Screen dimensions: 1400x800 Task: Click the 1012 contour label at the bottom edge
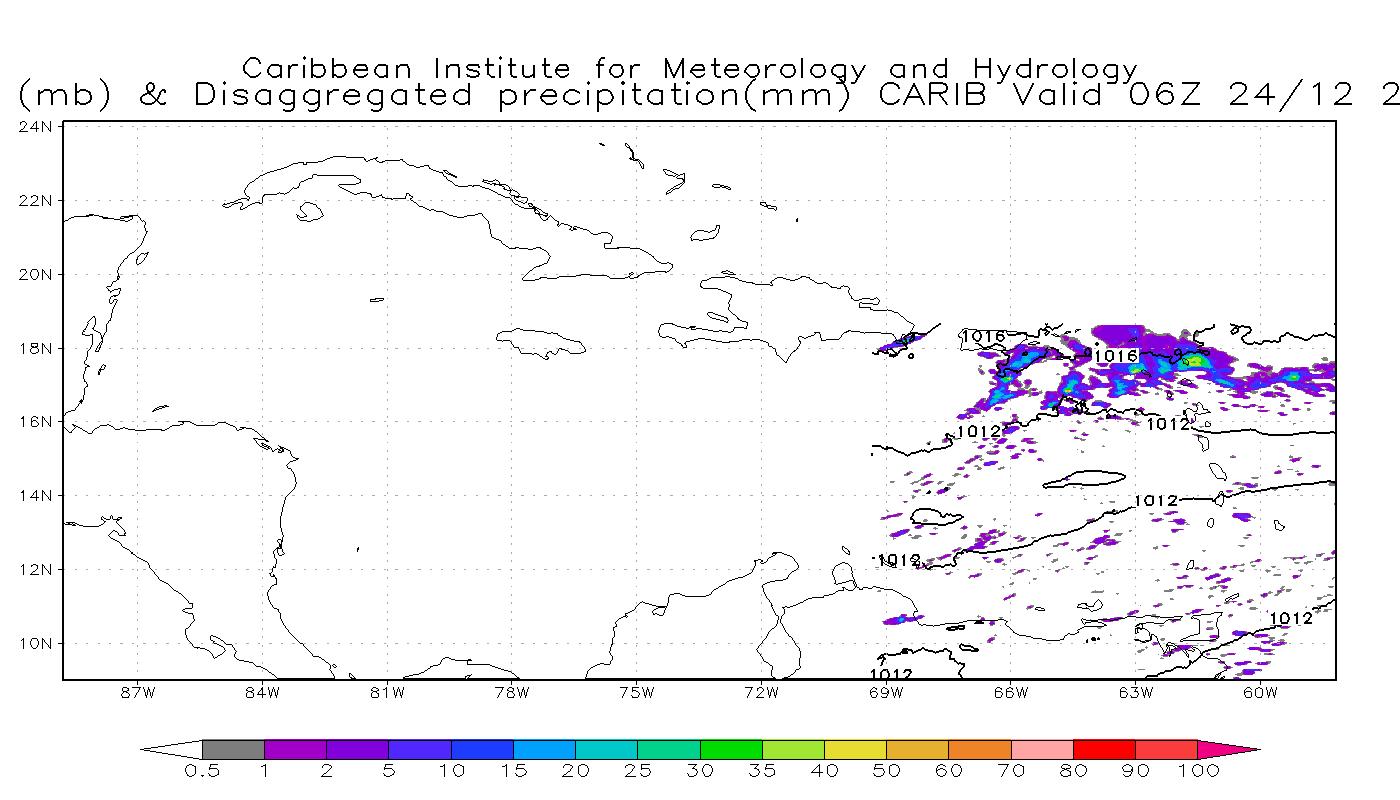890,674
